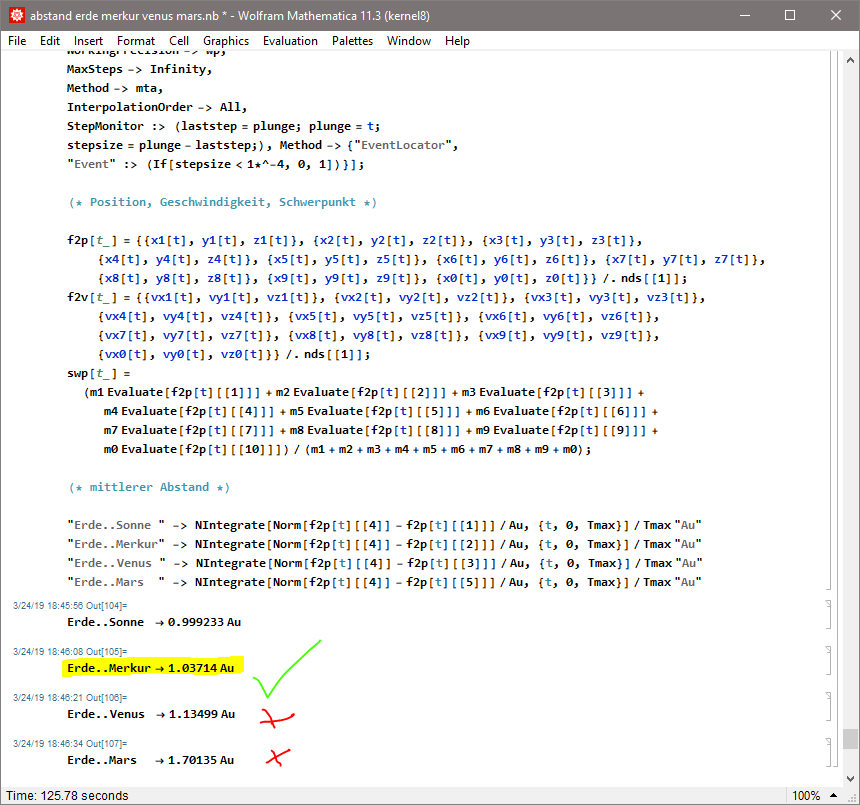Open the Window menu
The width and height of the screenshot is (860, 805).
(x=409, y=41)
